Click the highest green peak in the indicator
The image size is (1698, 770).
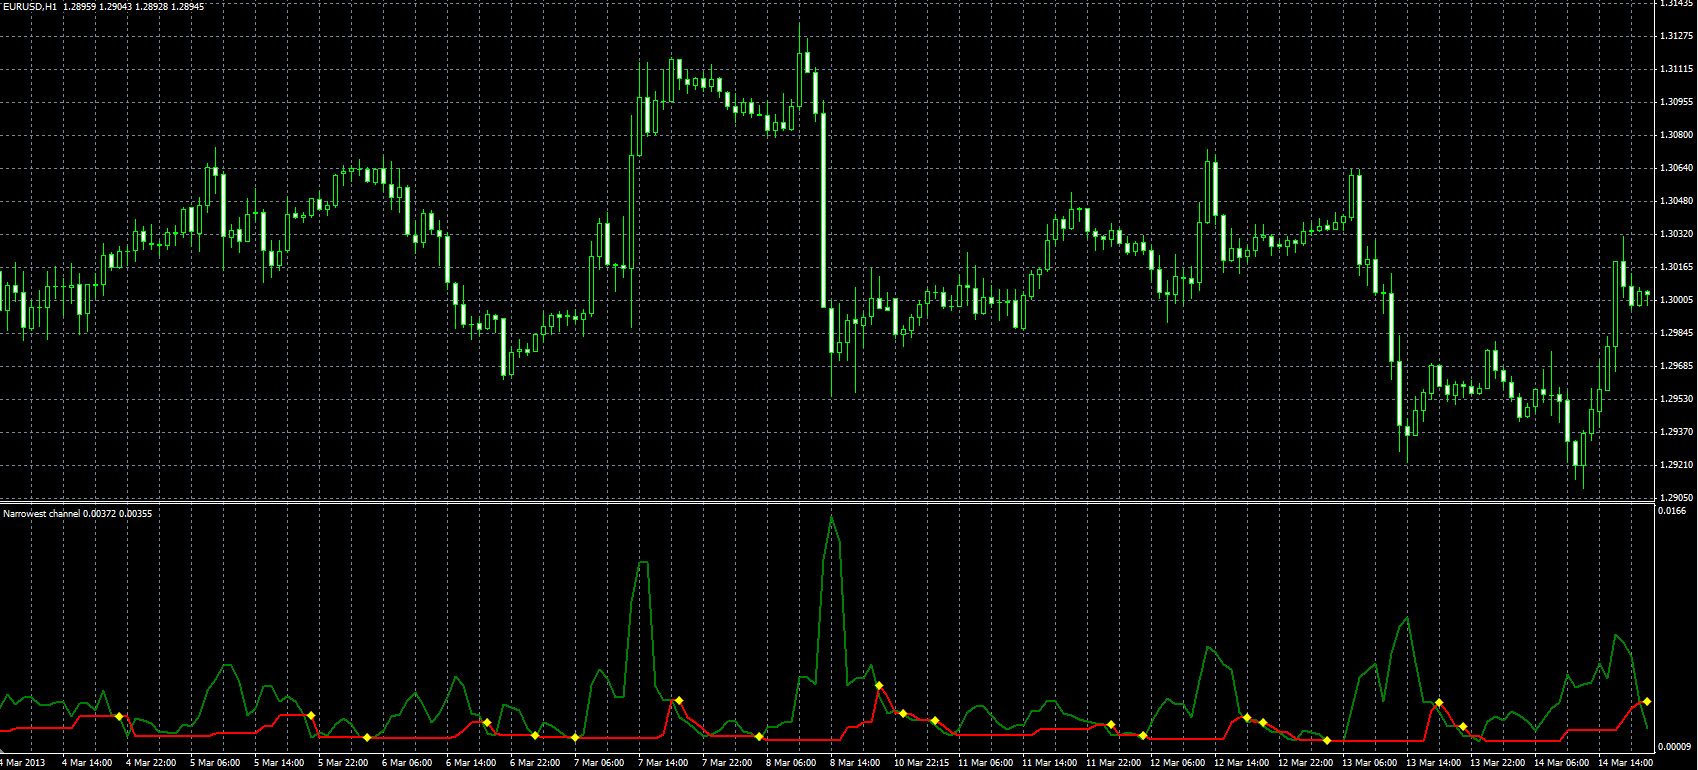coord(831,516)
